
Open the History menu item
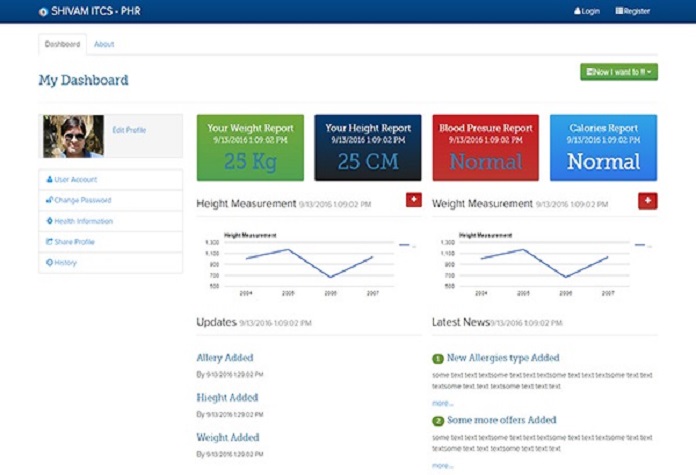tap(111, 263)
